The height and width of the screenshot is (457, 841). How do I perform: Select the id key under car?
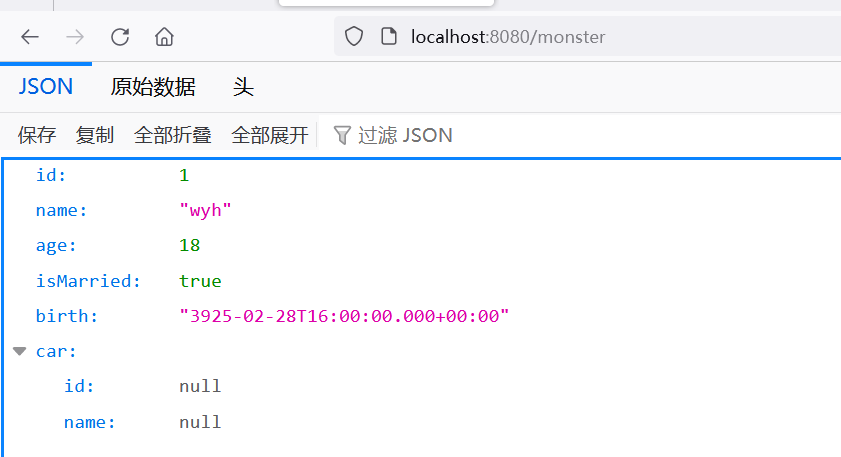[x=79, y=386]
